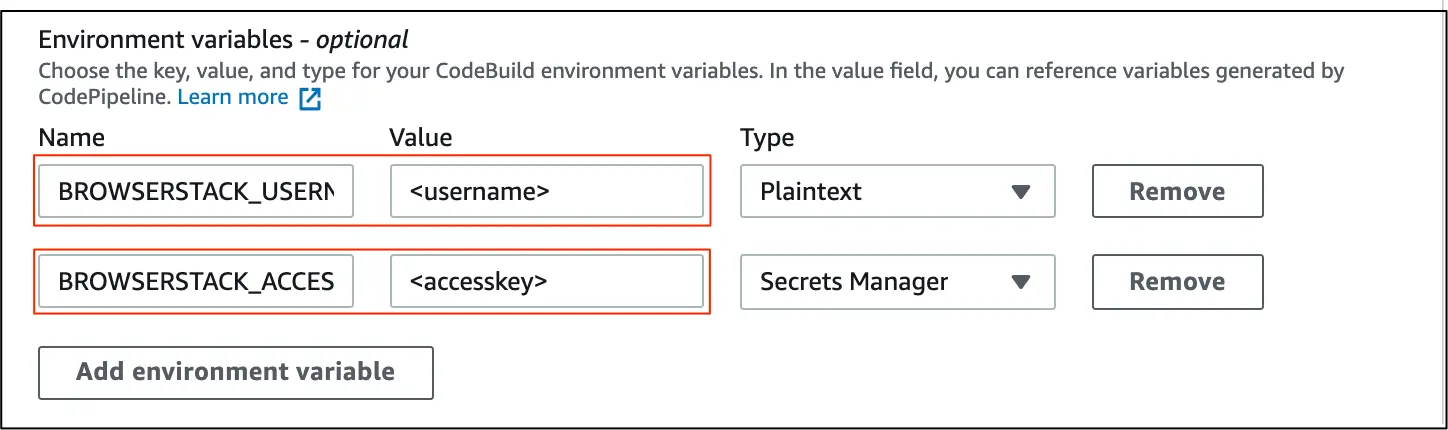
Task: Expand the Secrets Manager type dropdown
Action: (896, 281)
